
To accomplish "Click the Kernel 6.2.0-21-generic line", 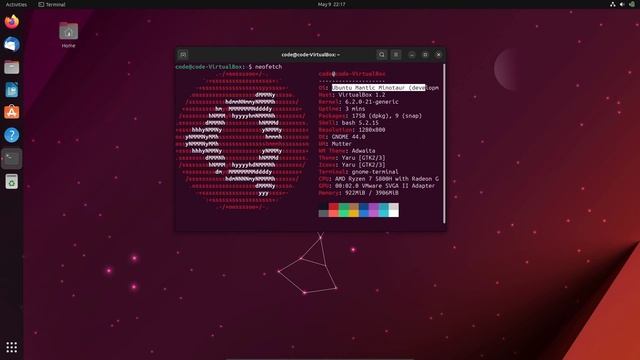I will (x=359, y=102).
